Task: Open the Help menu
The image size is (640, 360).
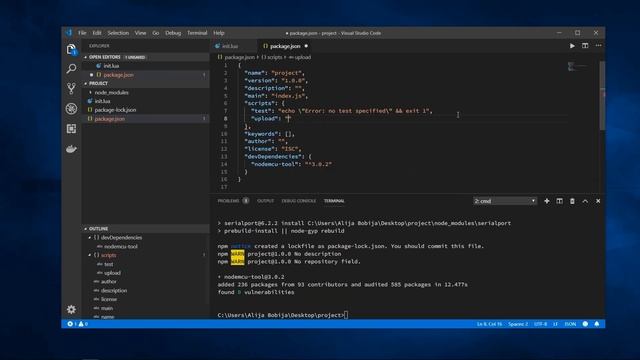Action: (x=219, y=33)
